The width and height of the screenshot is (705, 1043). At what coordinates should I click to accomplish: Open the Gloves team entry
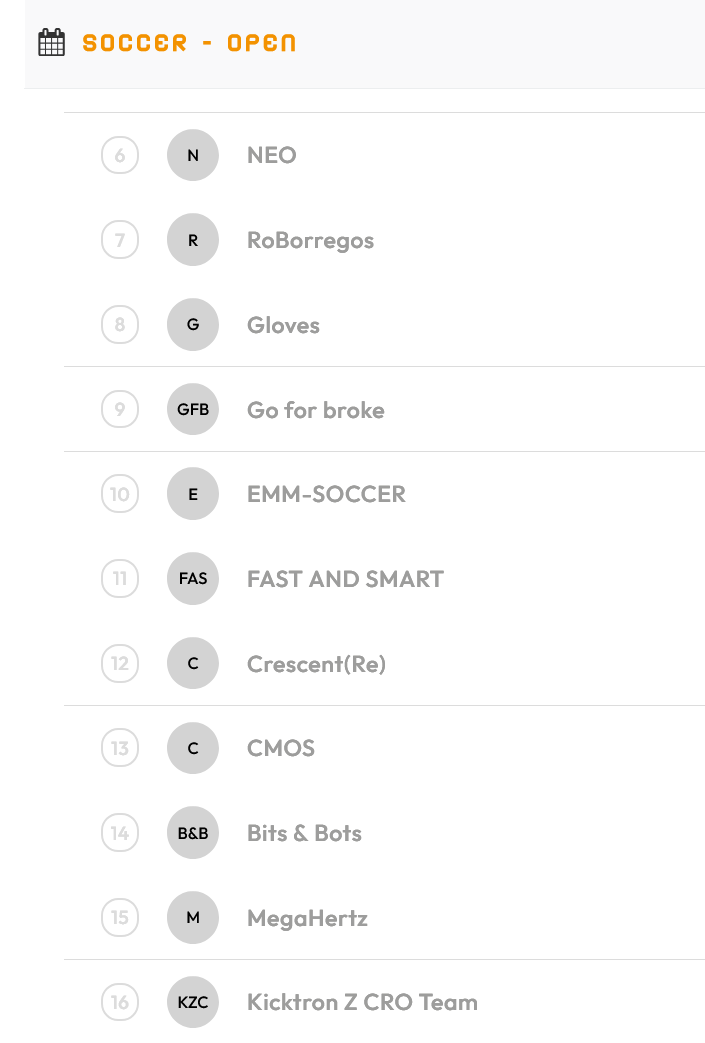(x=283, y=325)
